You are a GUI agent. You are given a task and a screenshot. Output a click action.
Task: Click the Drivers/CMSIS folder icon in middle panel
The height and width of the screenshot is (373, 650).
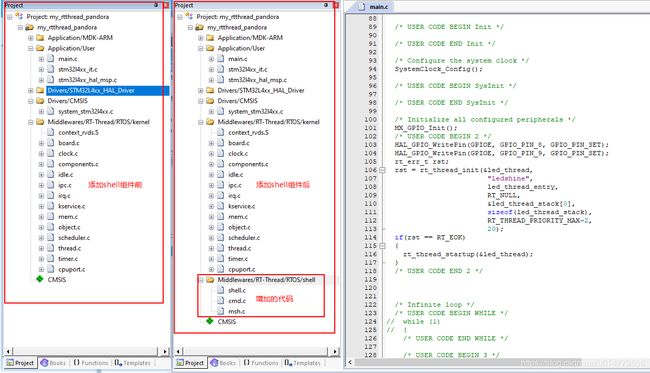click(210, 101)
